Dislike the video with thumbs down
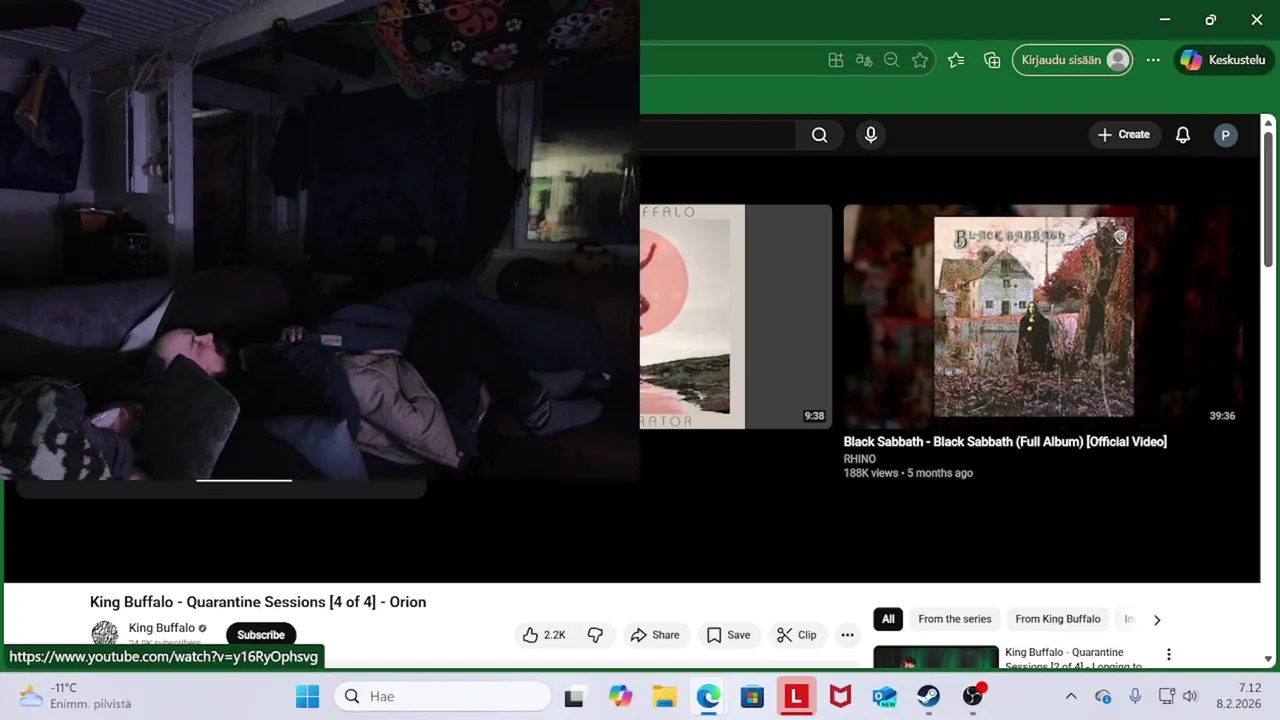Viewport: 1280px width, 720px height. point(595,635)
